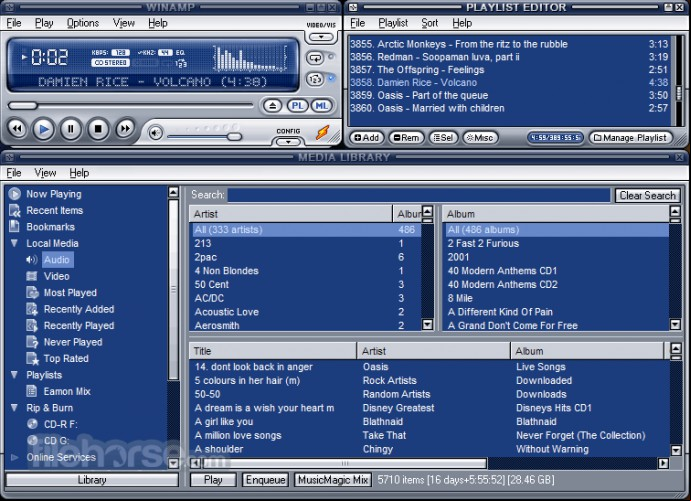Collapse the Playlists tree node
This screenshot has width=691, height=501.
pos(14,375)
